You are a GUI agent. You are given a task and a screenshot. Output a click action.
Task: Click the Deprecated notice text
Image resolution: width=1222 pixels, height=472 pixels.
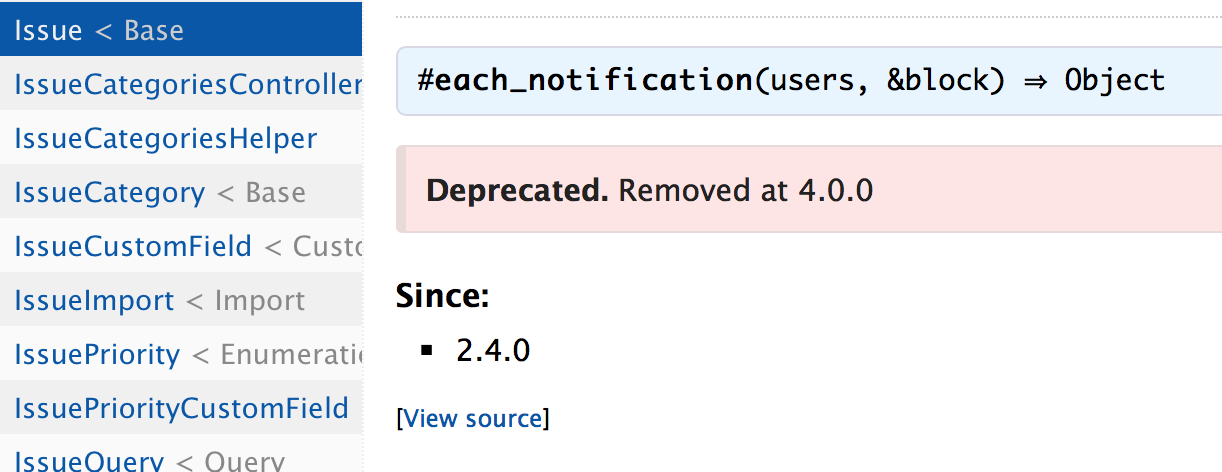click(x=650, y=190)
